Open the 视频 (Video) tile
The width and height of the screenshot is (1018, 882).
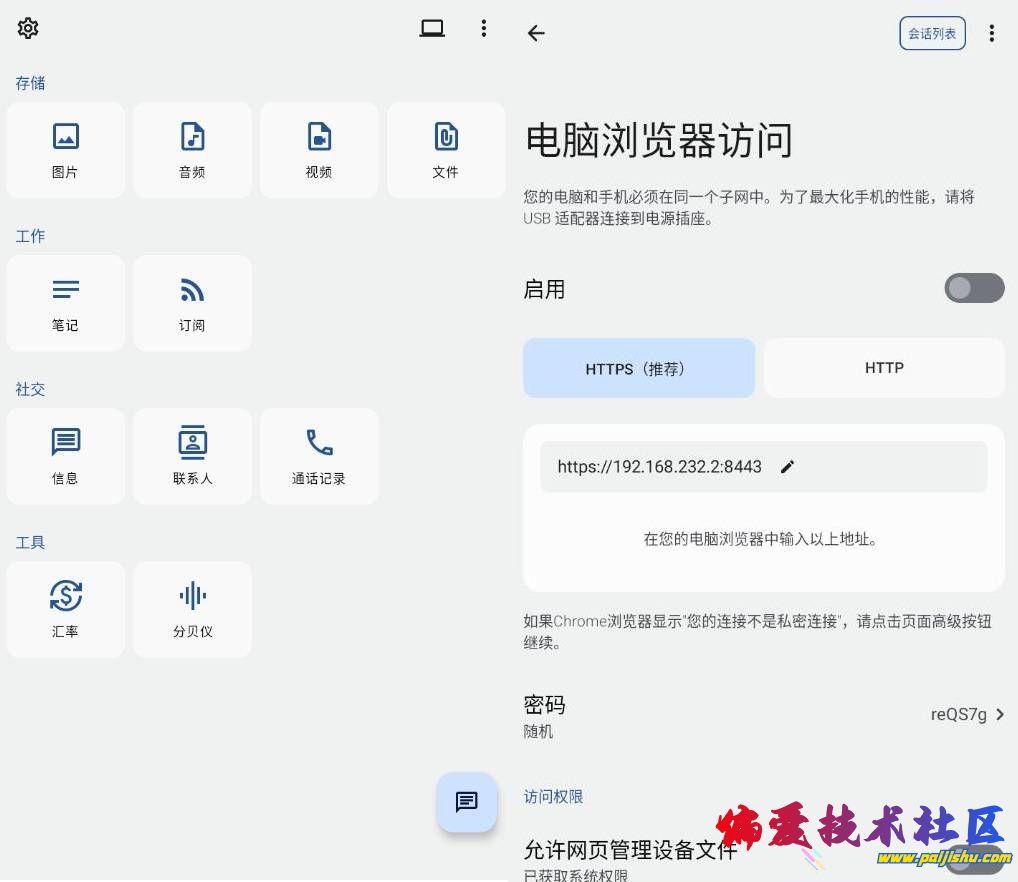click(x=319, y=150)
